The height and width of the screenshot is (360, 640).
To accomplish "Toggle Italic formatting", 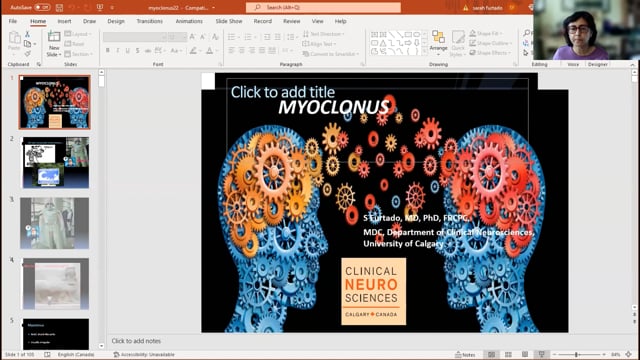I will click(118, 51).
